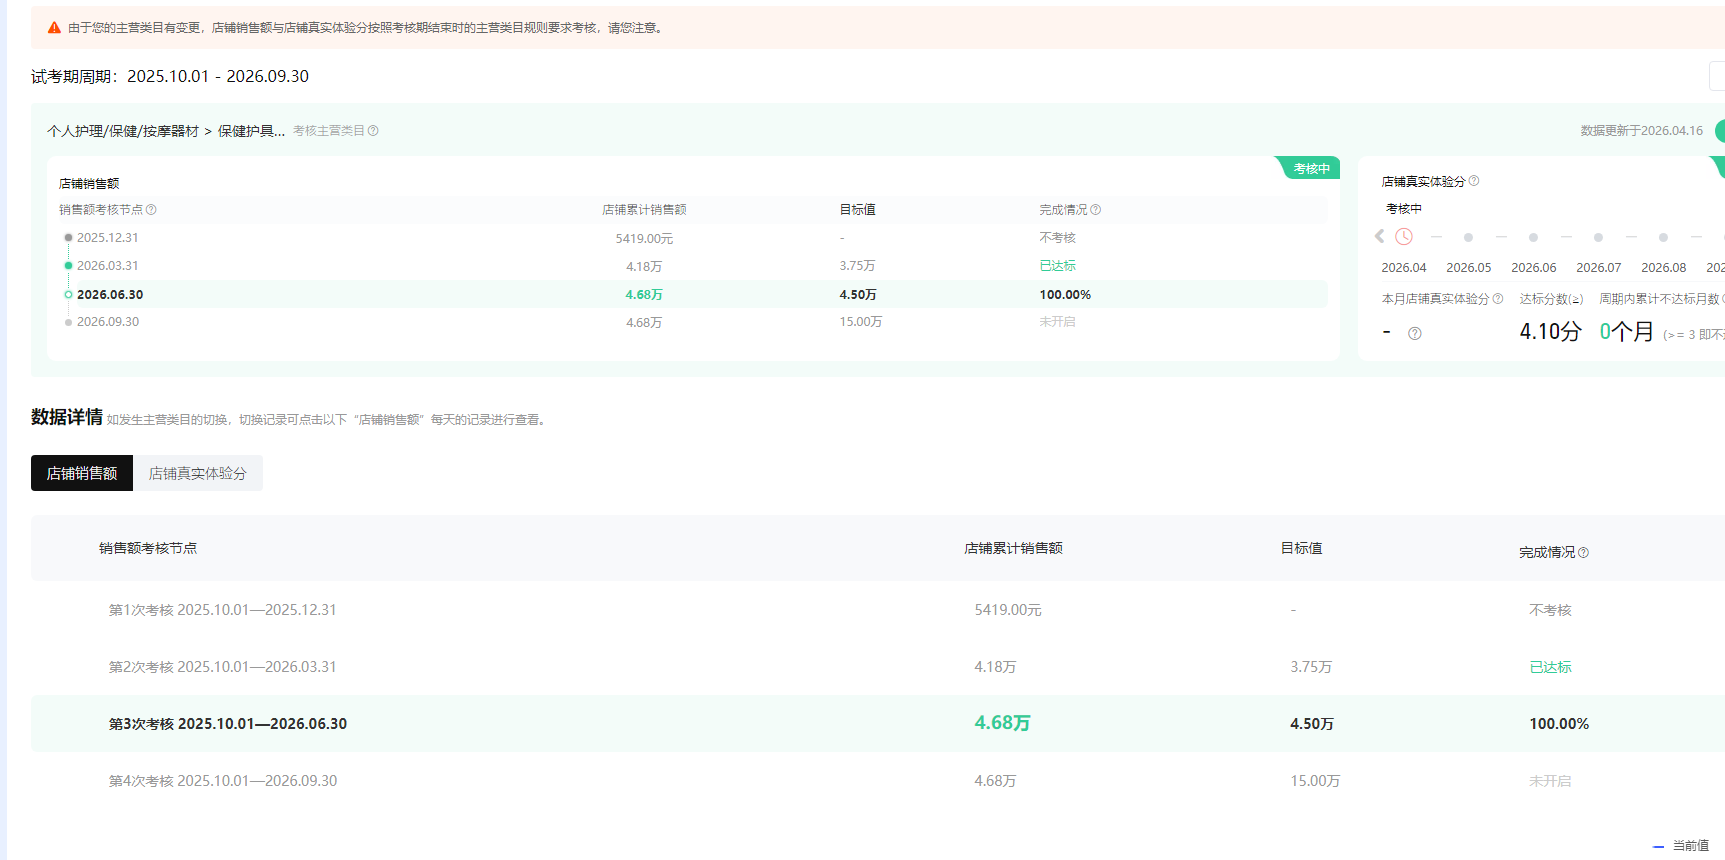The image size is (1725, 860).
Task: Go to previous months with left chevron
Action: [1379, 237]
